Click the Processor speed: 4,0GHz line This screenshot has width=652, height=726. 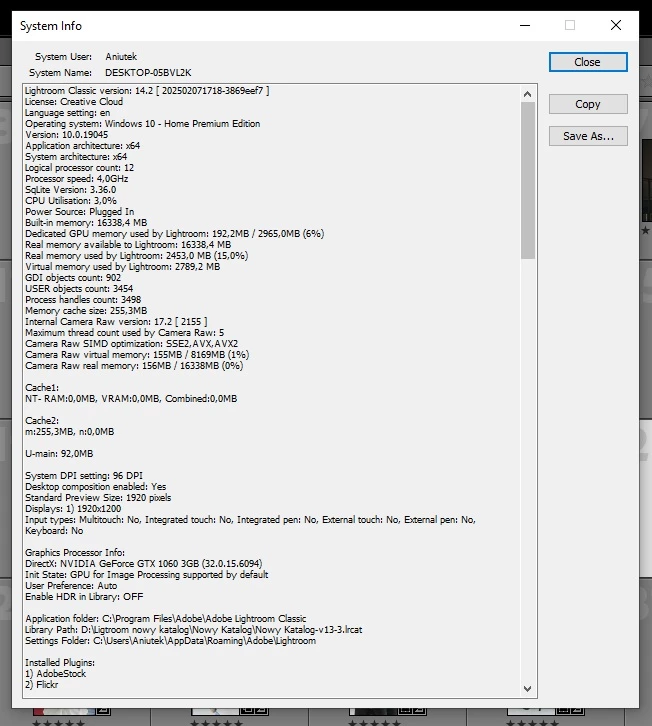(x=77, y=179)
